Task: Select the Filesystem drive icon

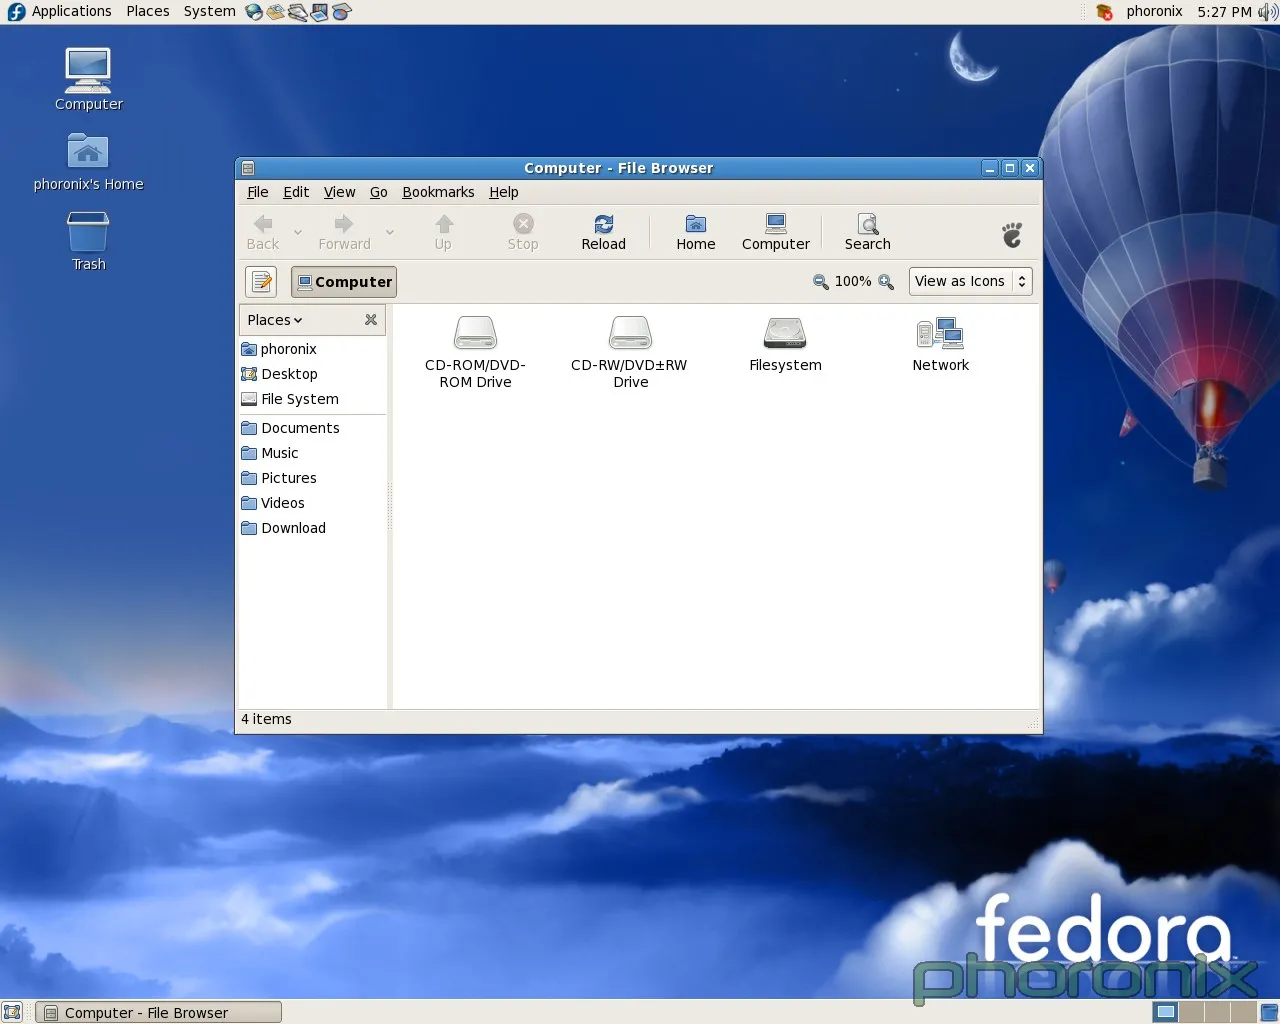Action: pos(785,344)
